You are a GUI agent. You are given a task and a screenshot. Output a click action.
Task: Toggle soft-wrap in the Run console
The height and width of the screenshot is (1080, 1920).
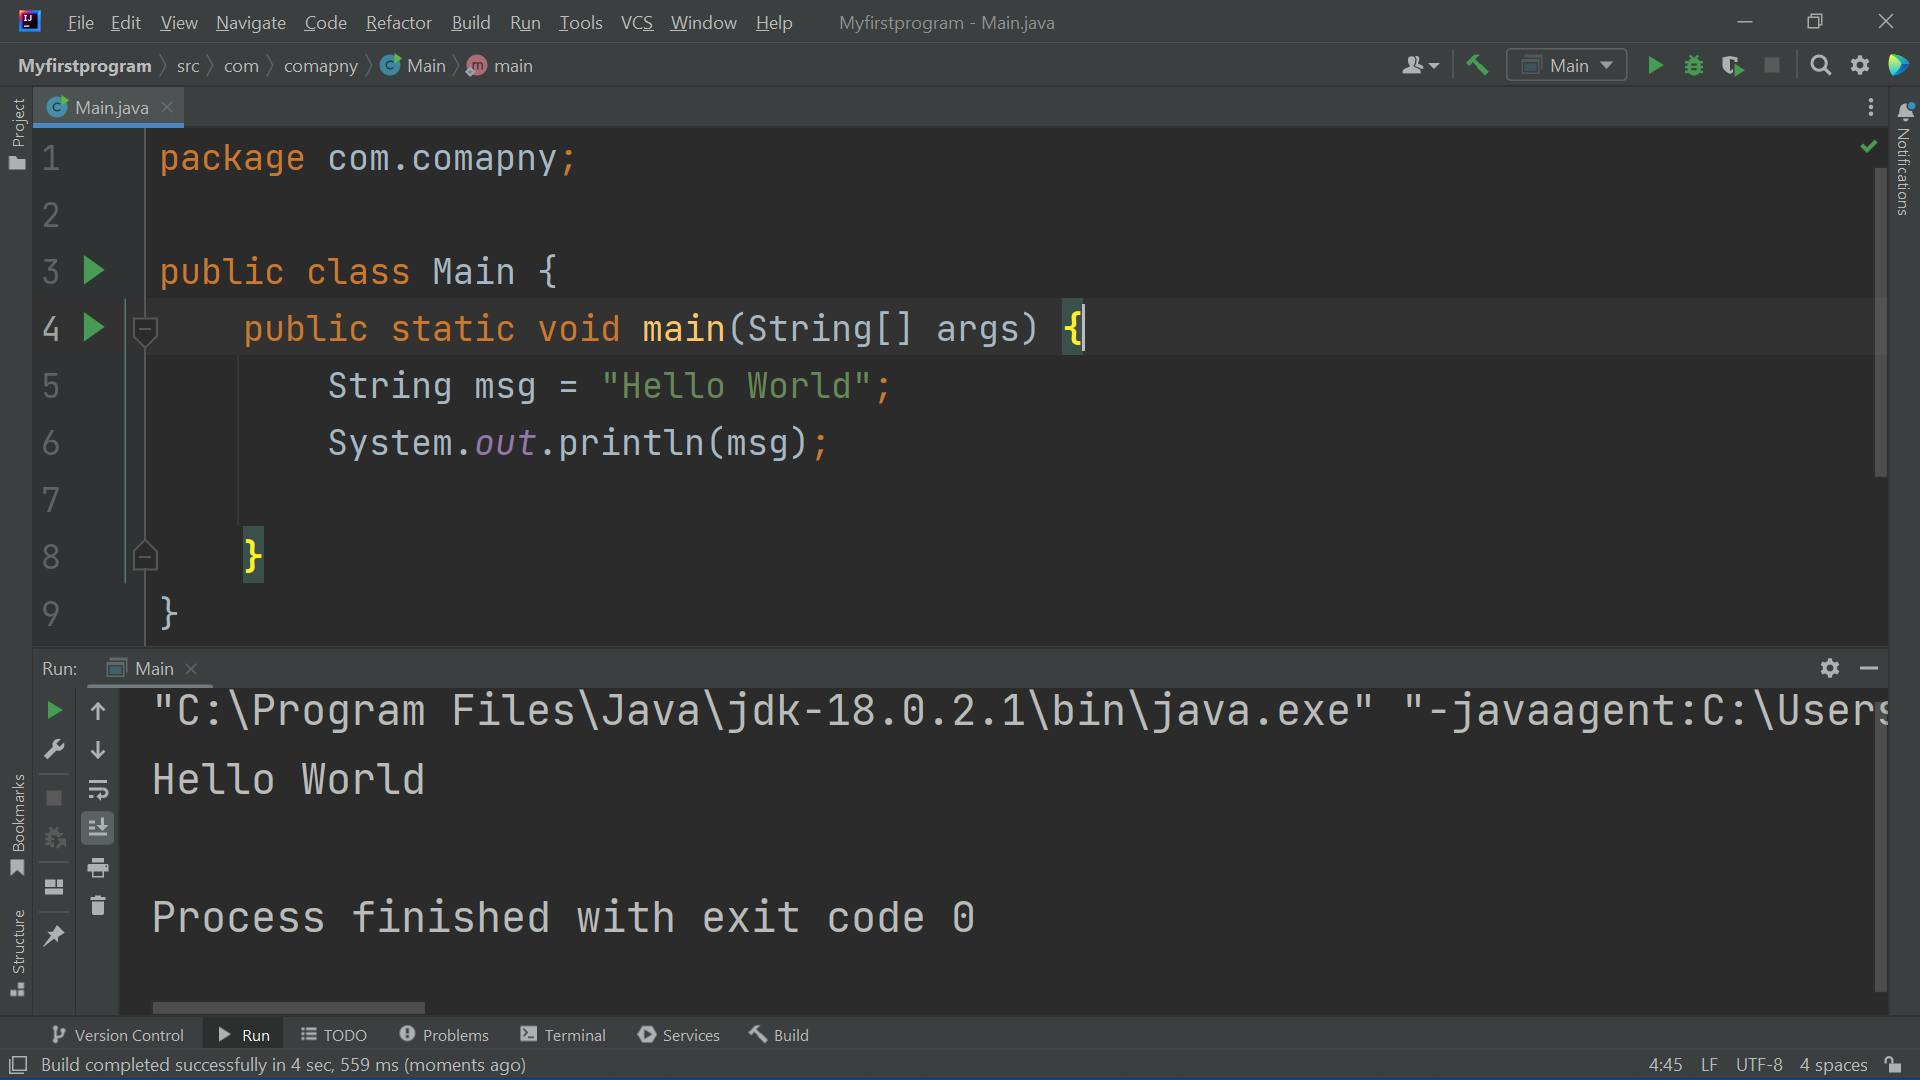pyautogui.click(x=98, y=790)
